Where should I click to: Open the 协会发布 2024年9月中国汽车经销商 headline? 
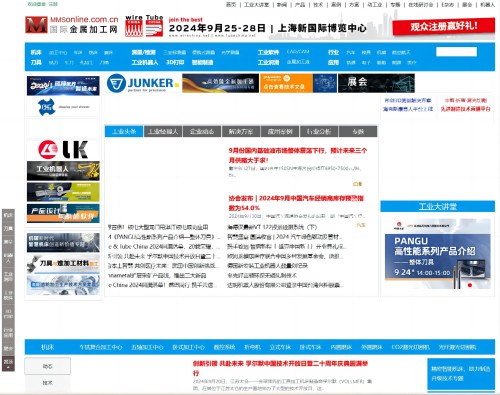pos(296,203)
